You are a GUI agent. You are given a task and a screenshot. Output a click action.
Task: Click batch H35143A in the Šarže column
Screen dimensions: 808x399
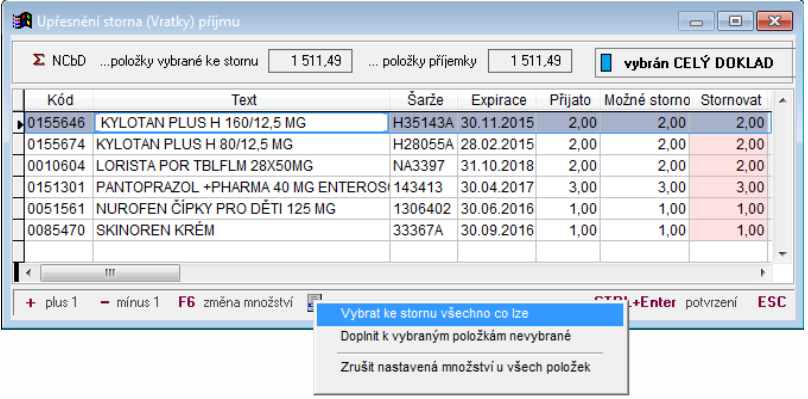click(x=424, y=124)
